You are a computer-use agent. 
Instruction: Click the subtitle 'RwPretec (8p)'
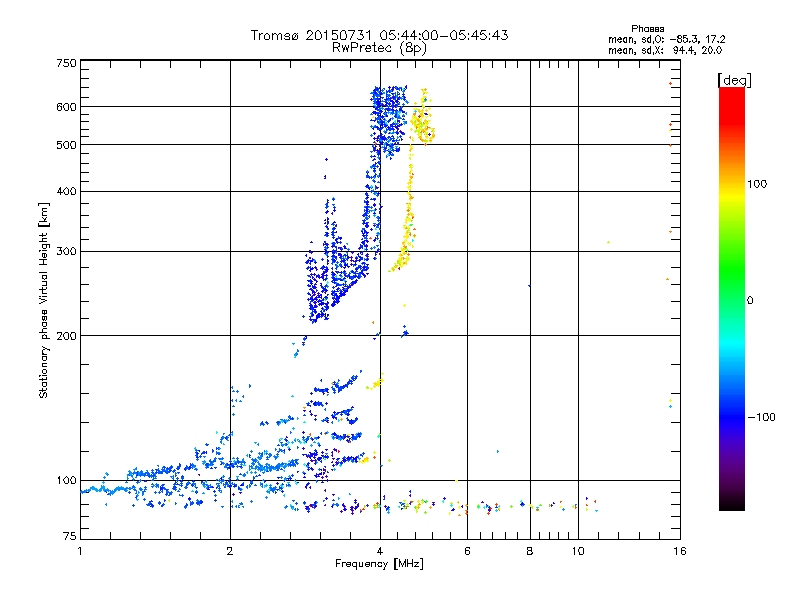[x=379, y=48]
